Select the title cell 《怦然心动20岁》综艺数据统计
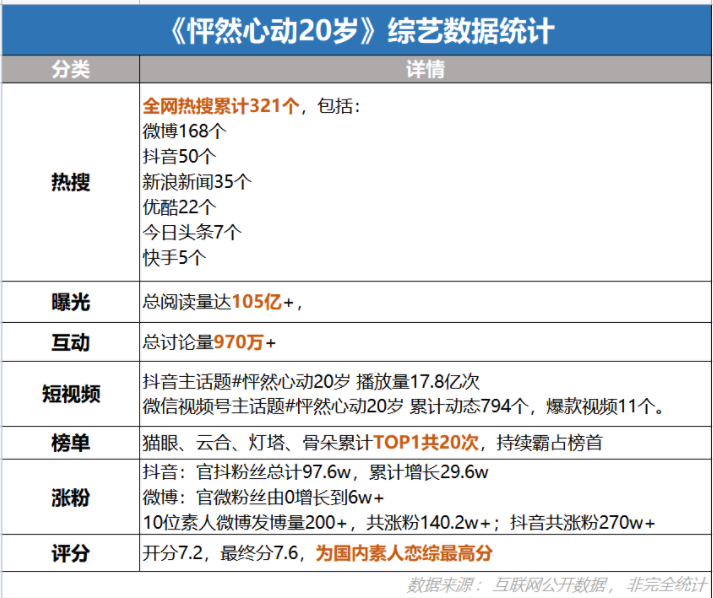This screenshot has width=713, height=598. click(356, 30)
